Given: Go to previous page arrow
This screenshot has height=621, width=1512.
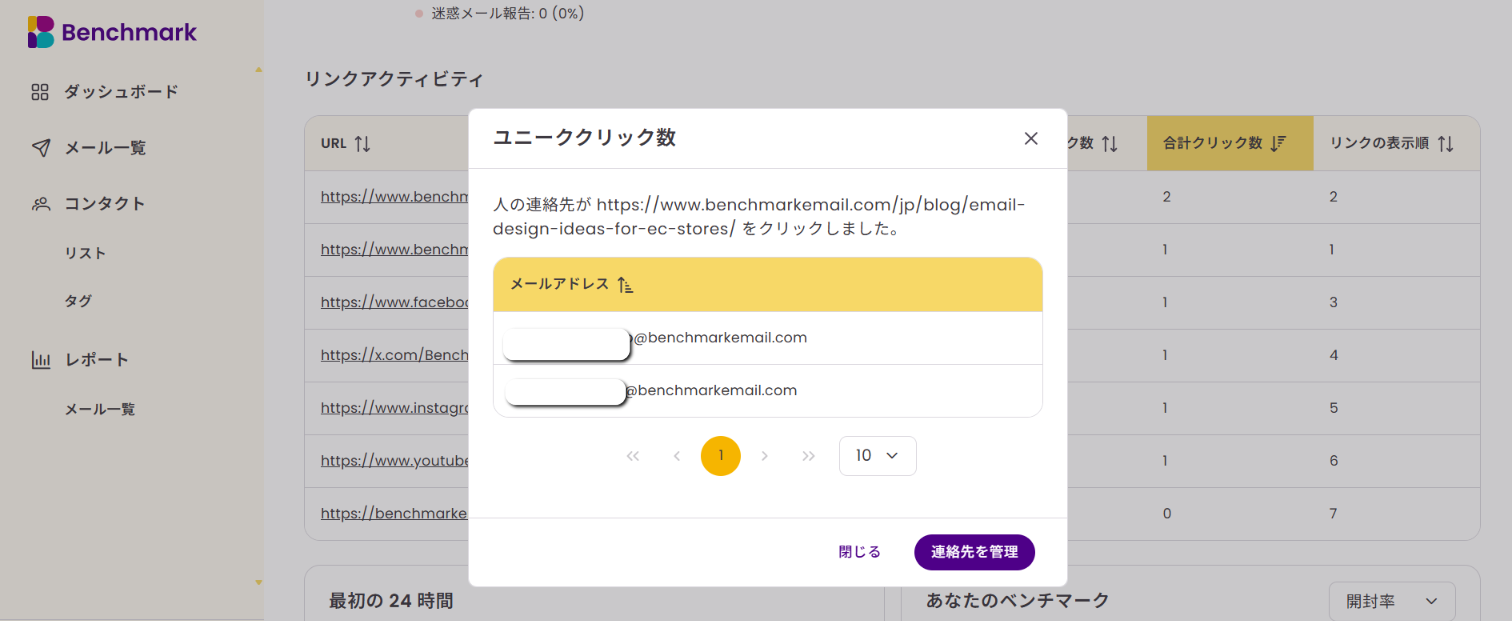Looking at the screenshot, I should pos(676,456).
